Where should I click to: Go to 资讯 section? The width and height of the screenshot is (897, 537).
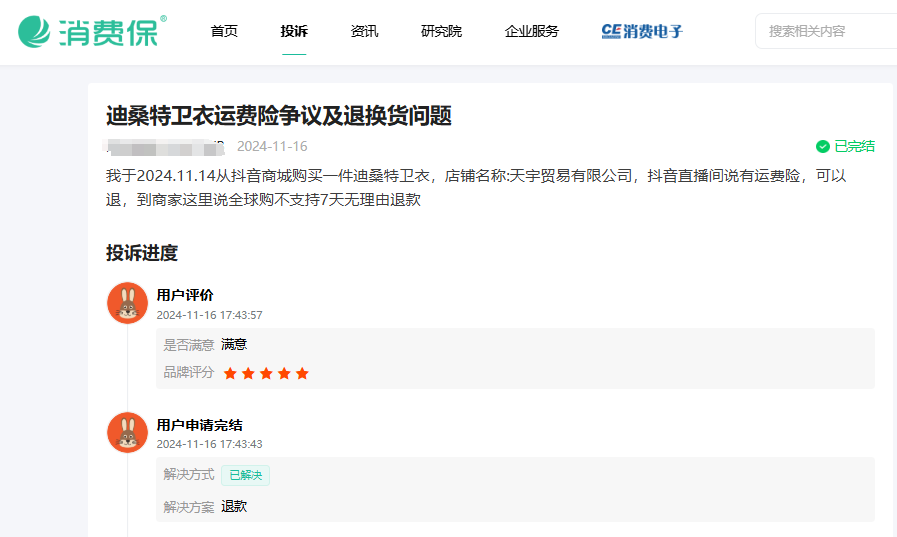(364, 31)
